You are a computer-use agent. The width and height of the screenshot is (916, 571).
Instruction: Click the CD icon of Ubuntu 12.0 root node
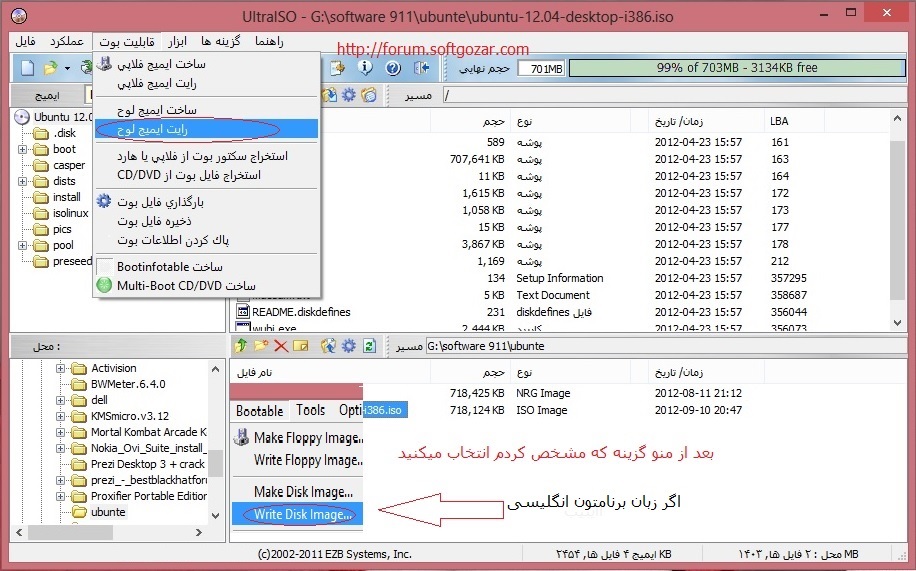[x=22, y=117]
